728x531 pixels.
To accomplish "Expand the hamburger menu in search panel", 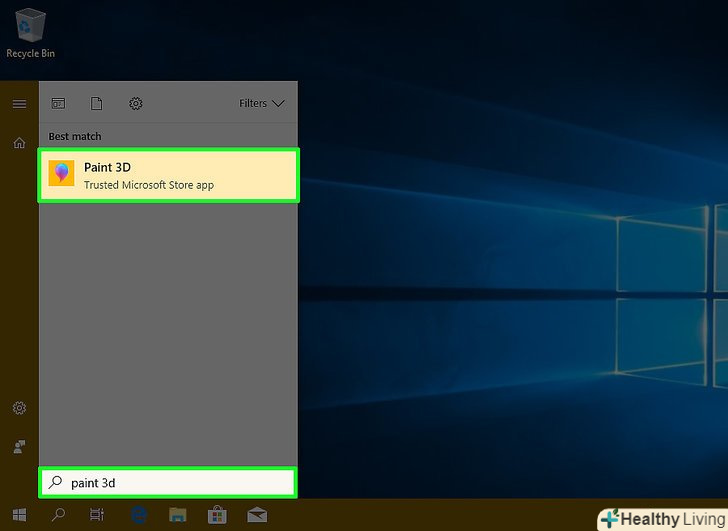I will click(19, 103).
